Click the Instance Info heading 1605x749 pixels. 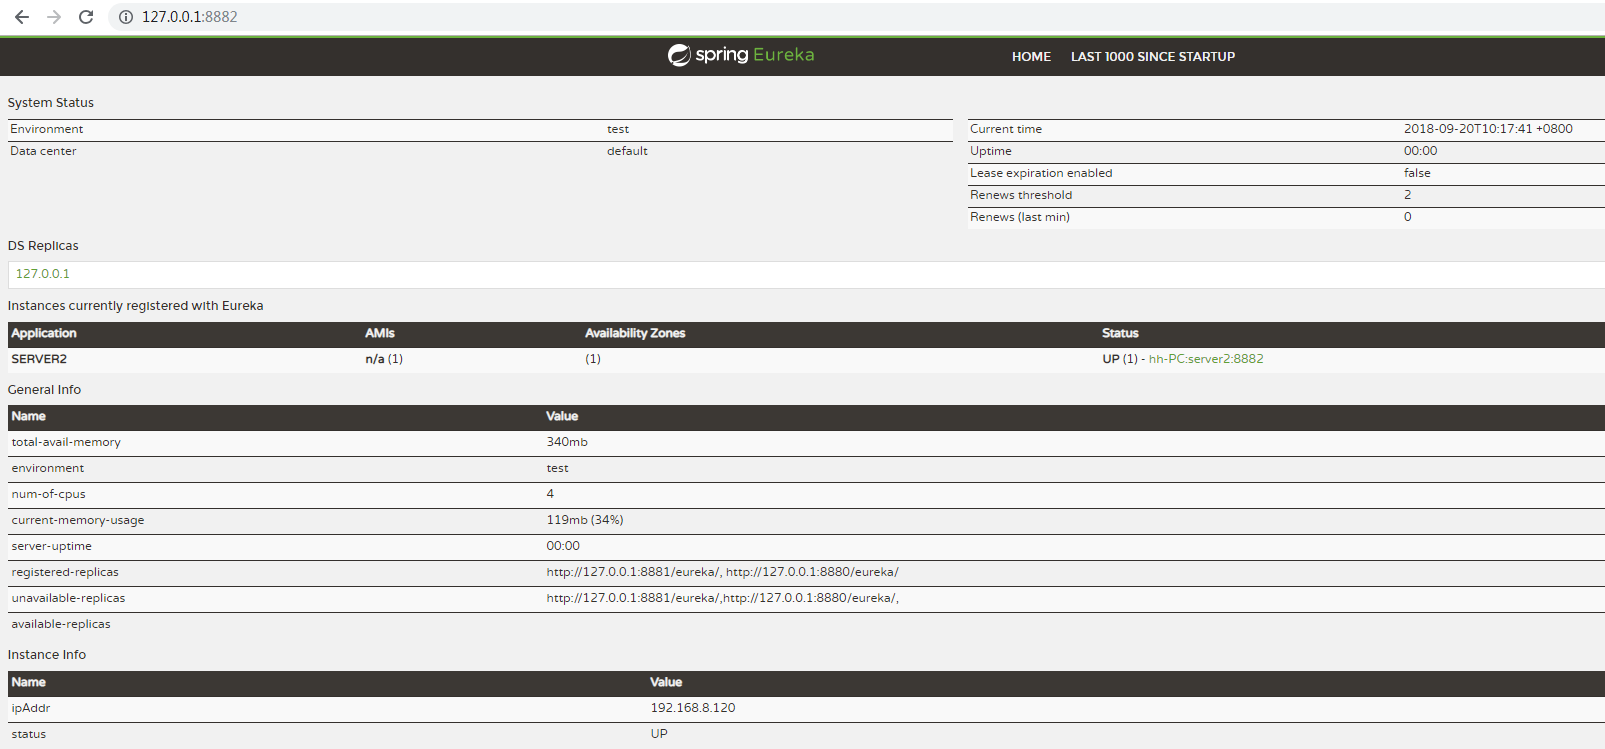(x=47, y=655)
